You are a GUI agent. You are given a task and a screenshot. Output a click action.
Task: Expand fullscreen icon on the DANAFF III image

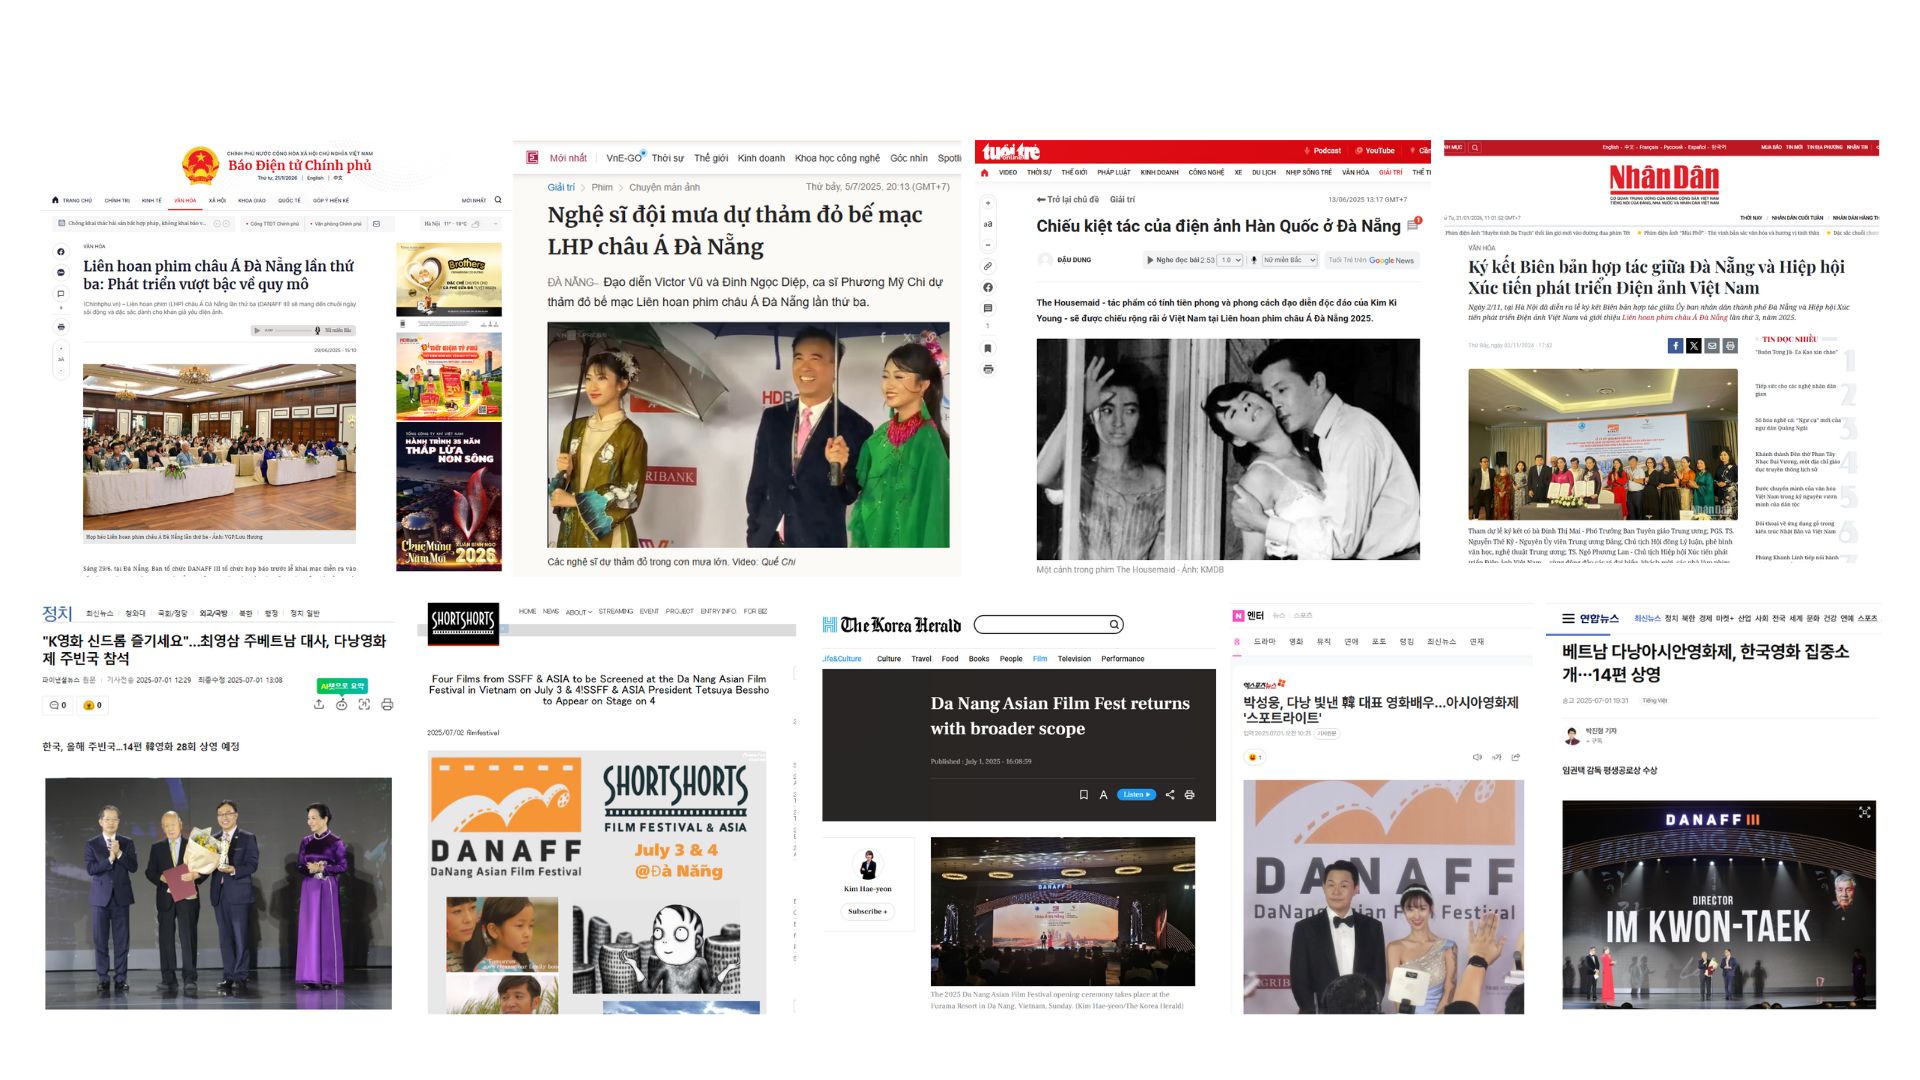(x=1864, y=813)
